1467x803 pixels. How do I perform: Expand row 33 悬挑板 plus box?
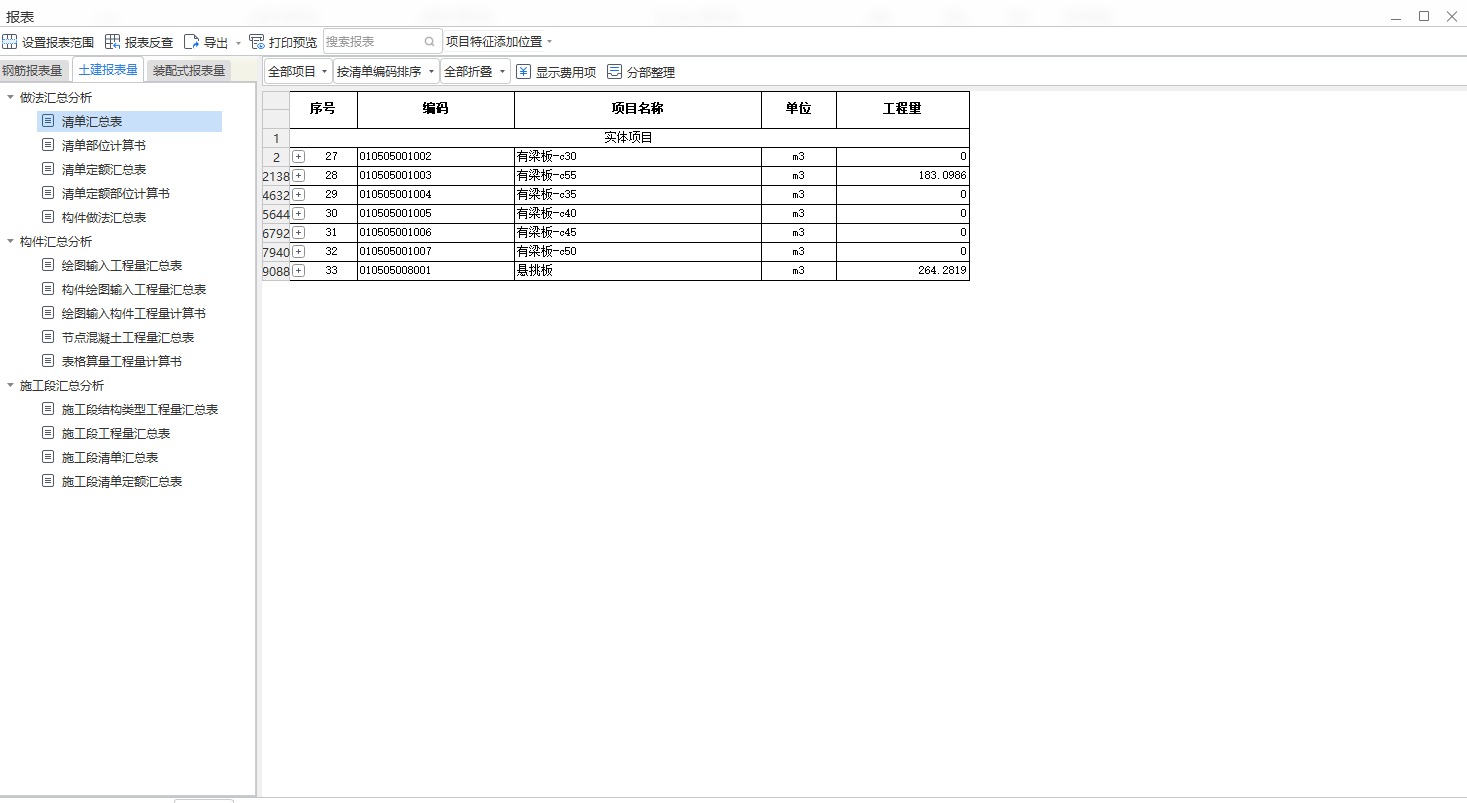point(298,271)
